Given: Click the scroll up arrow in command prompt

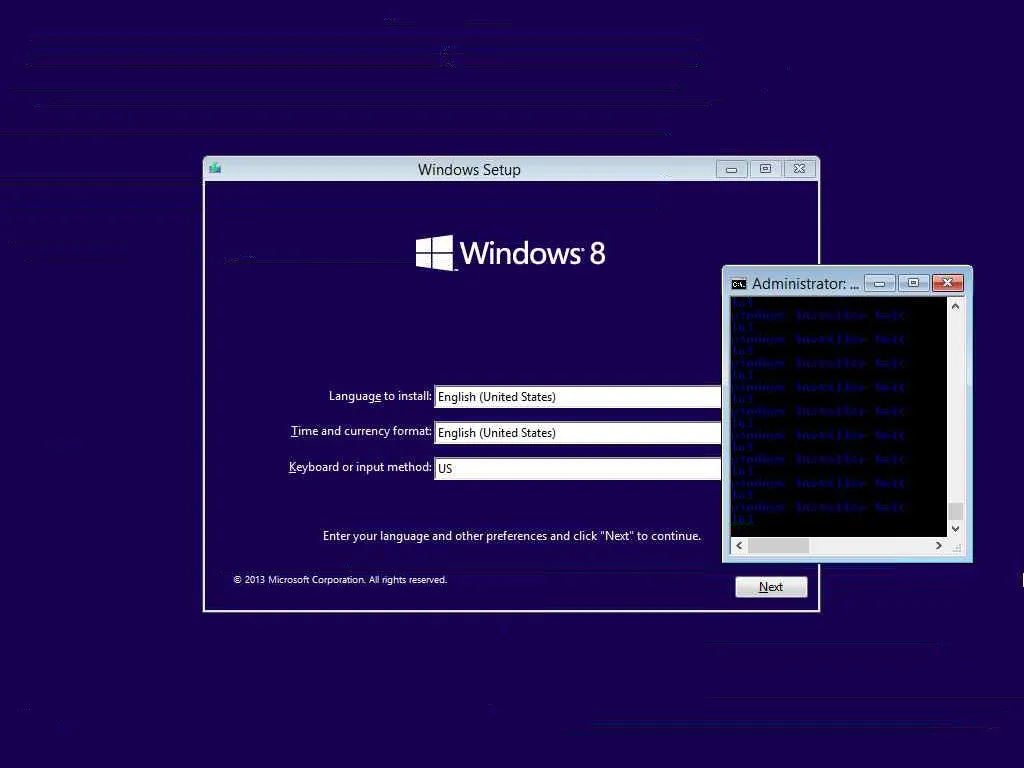Looking at the screenshot, I should tap(955, 306).
